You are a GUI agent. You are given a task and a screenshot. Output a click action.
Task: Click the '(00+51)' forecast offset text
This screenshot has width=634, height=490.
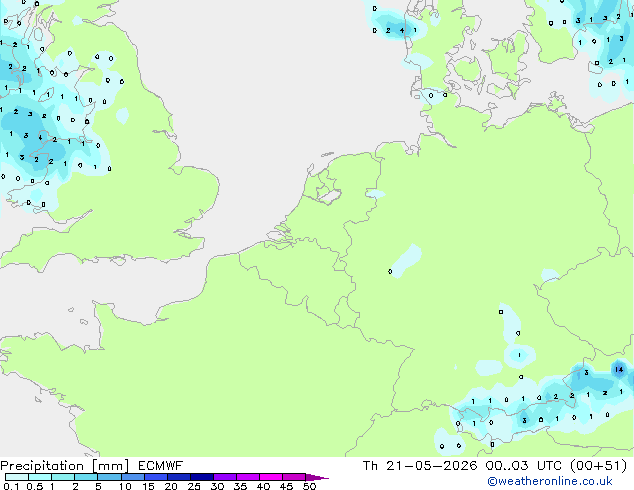[598, 466]
